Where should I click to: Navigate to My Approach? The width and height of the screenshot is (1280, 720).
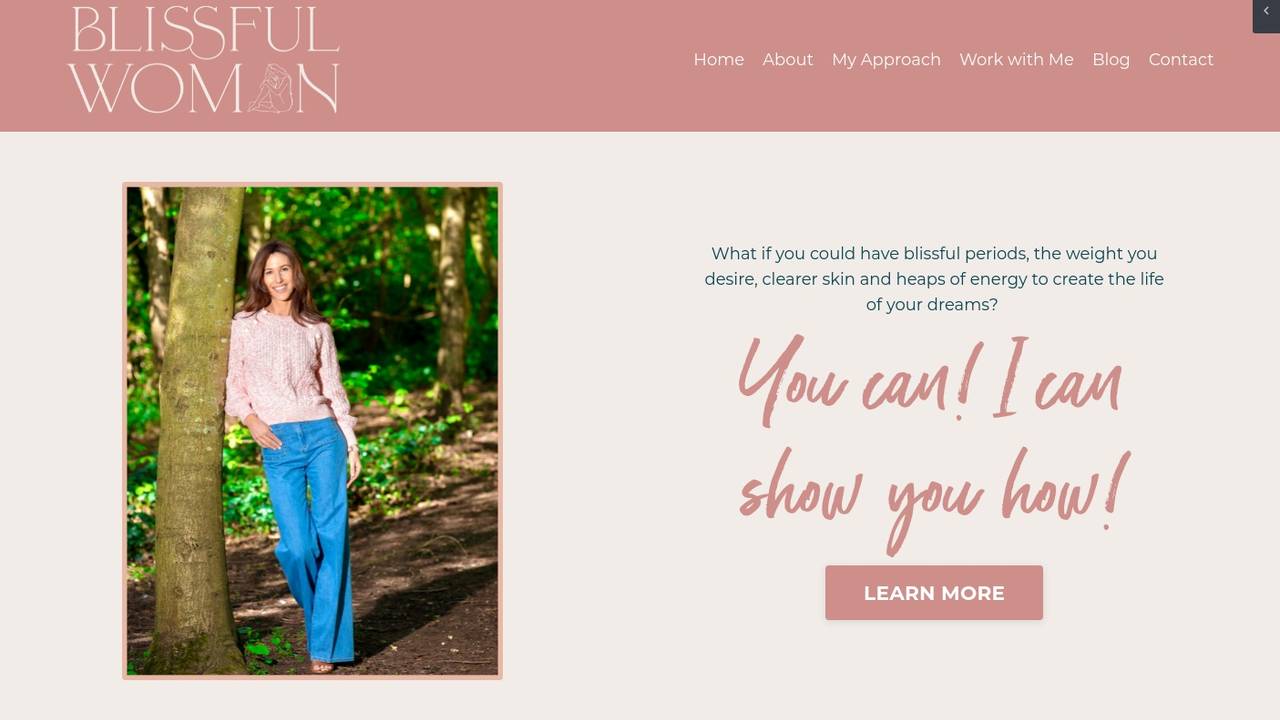(x=886, y=60)
